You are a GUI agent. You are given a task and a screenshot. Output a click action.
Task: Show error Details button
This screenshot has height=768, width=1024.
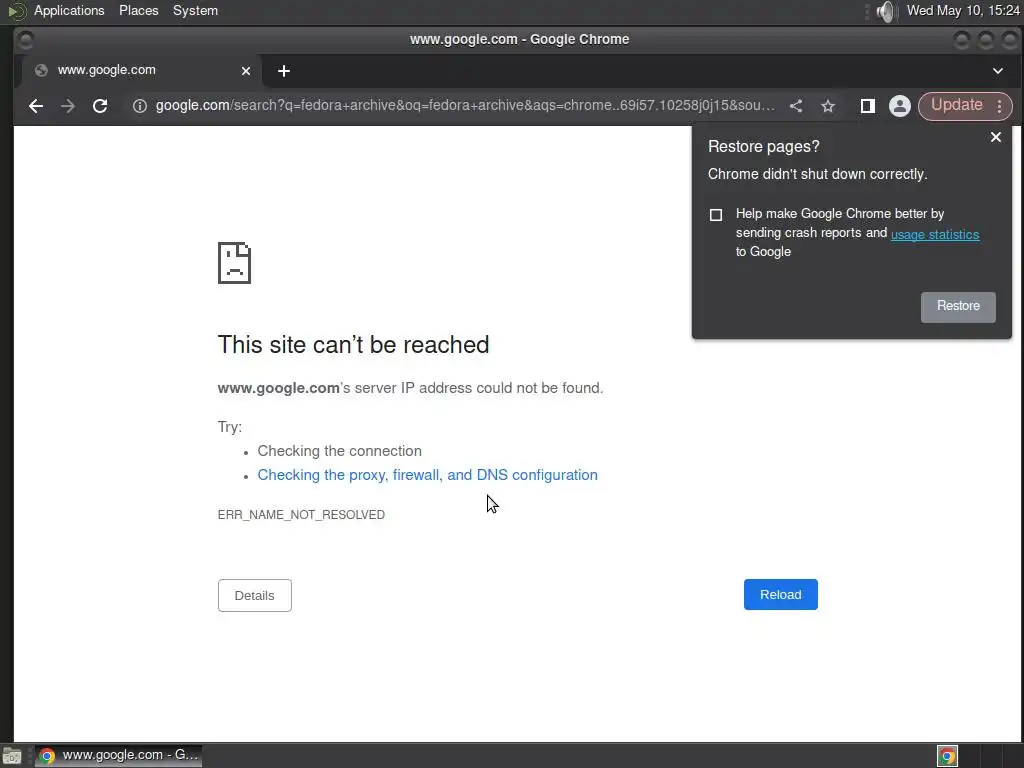tap(255, 596)
